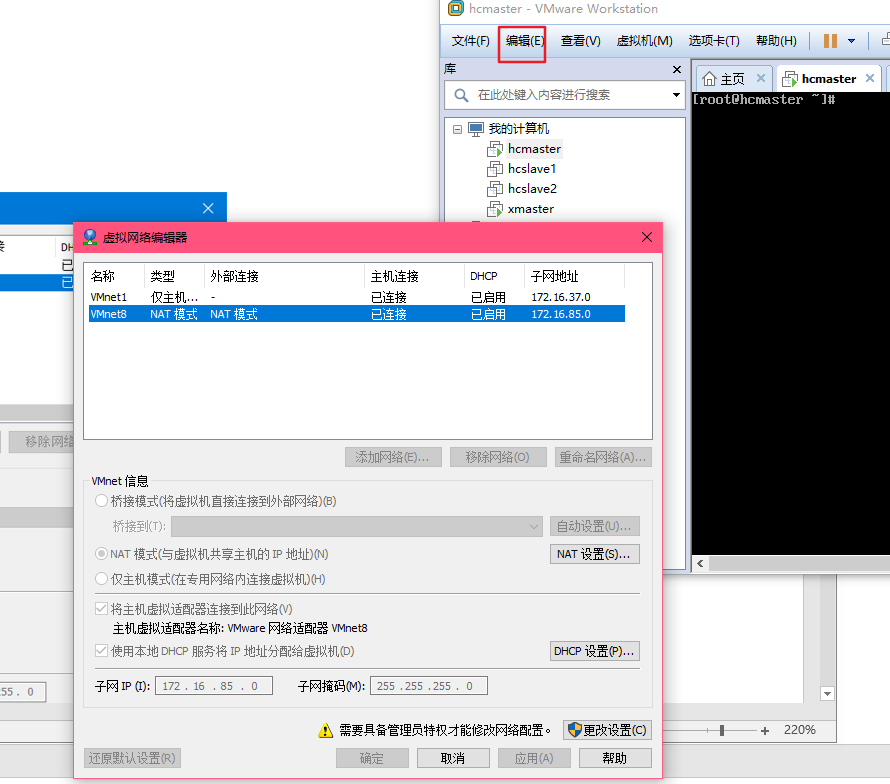Viewport: 890px width, 784px height.
Task: Click the home icon on 主页 tab
Action: (709, 78)
